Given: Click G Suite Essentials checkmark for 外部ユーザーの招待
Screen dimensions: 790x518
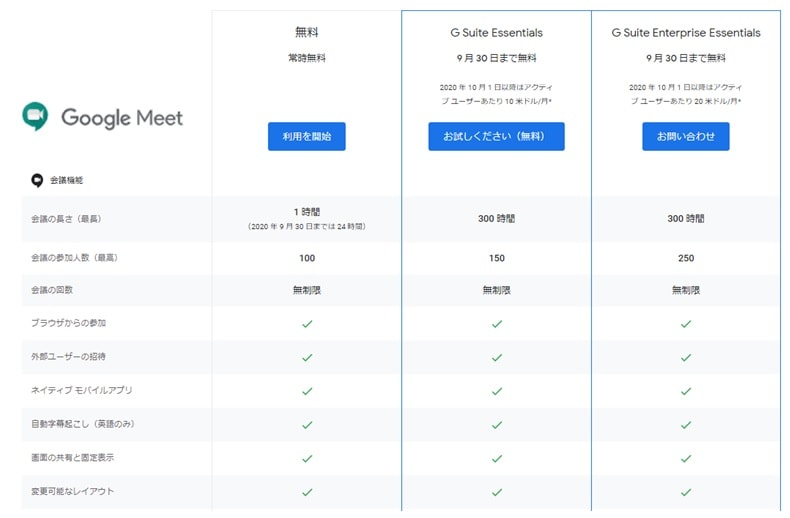Looking at the screenshot, I should coord(496,357).
